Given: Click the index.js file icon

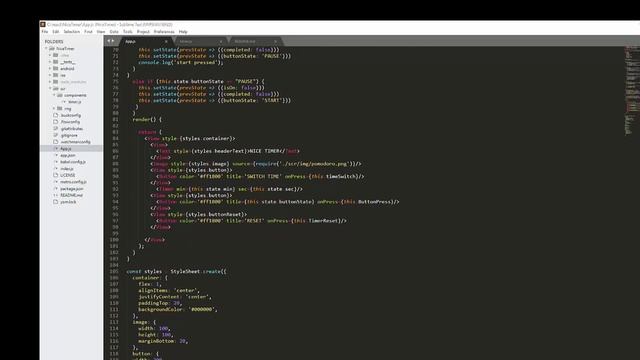Looking at the screenshot, I should [x=56, y=169].
